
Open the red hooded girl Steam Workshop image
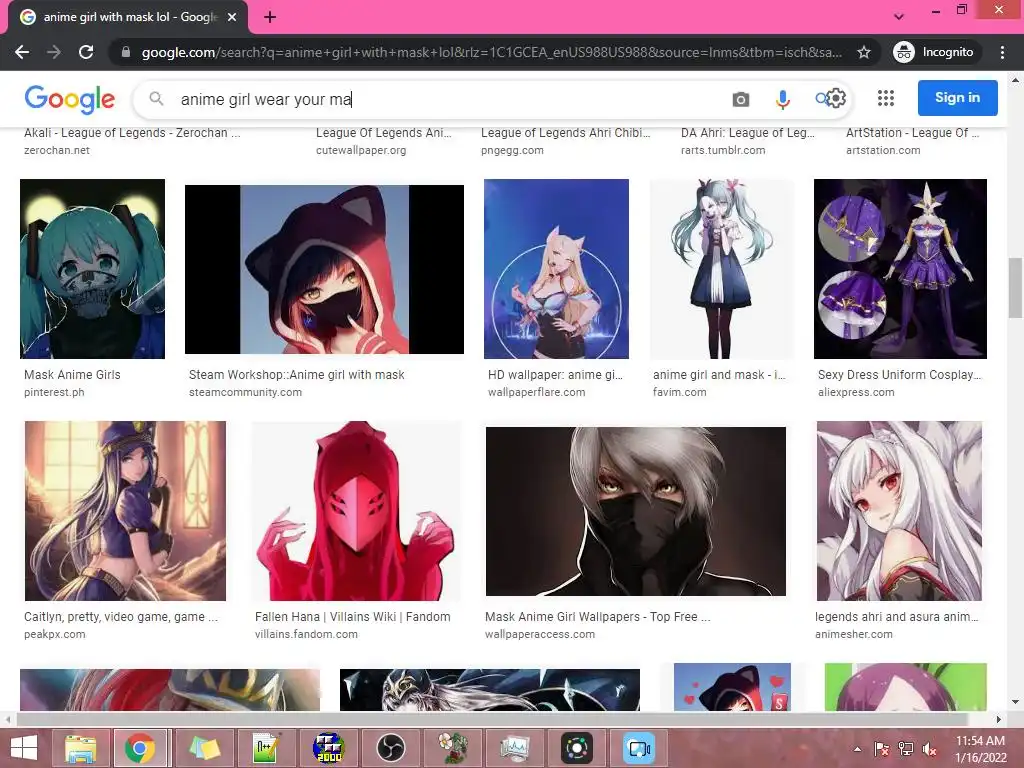324,269
